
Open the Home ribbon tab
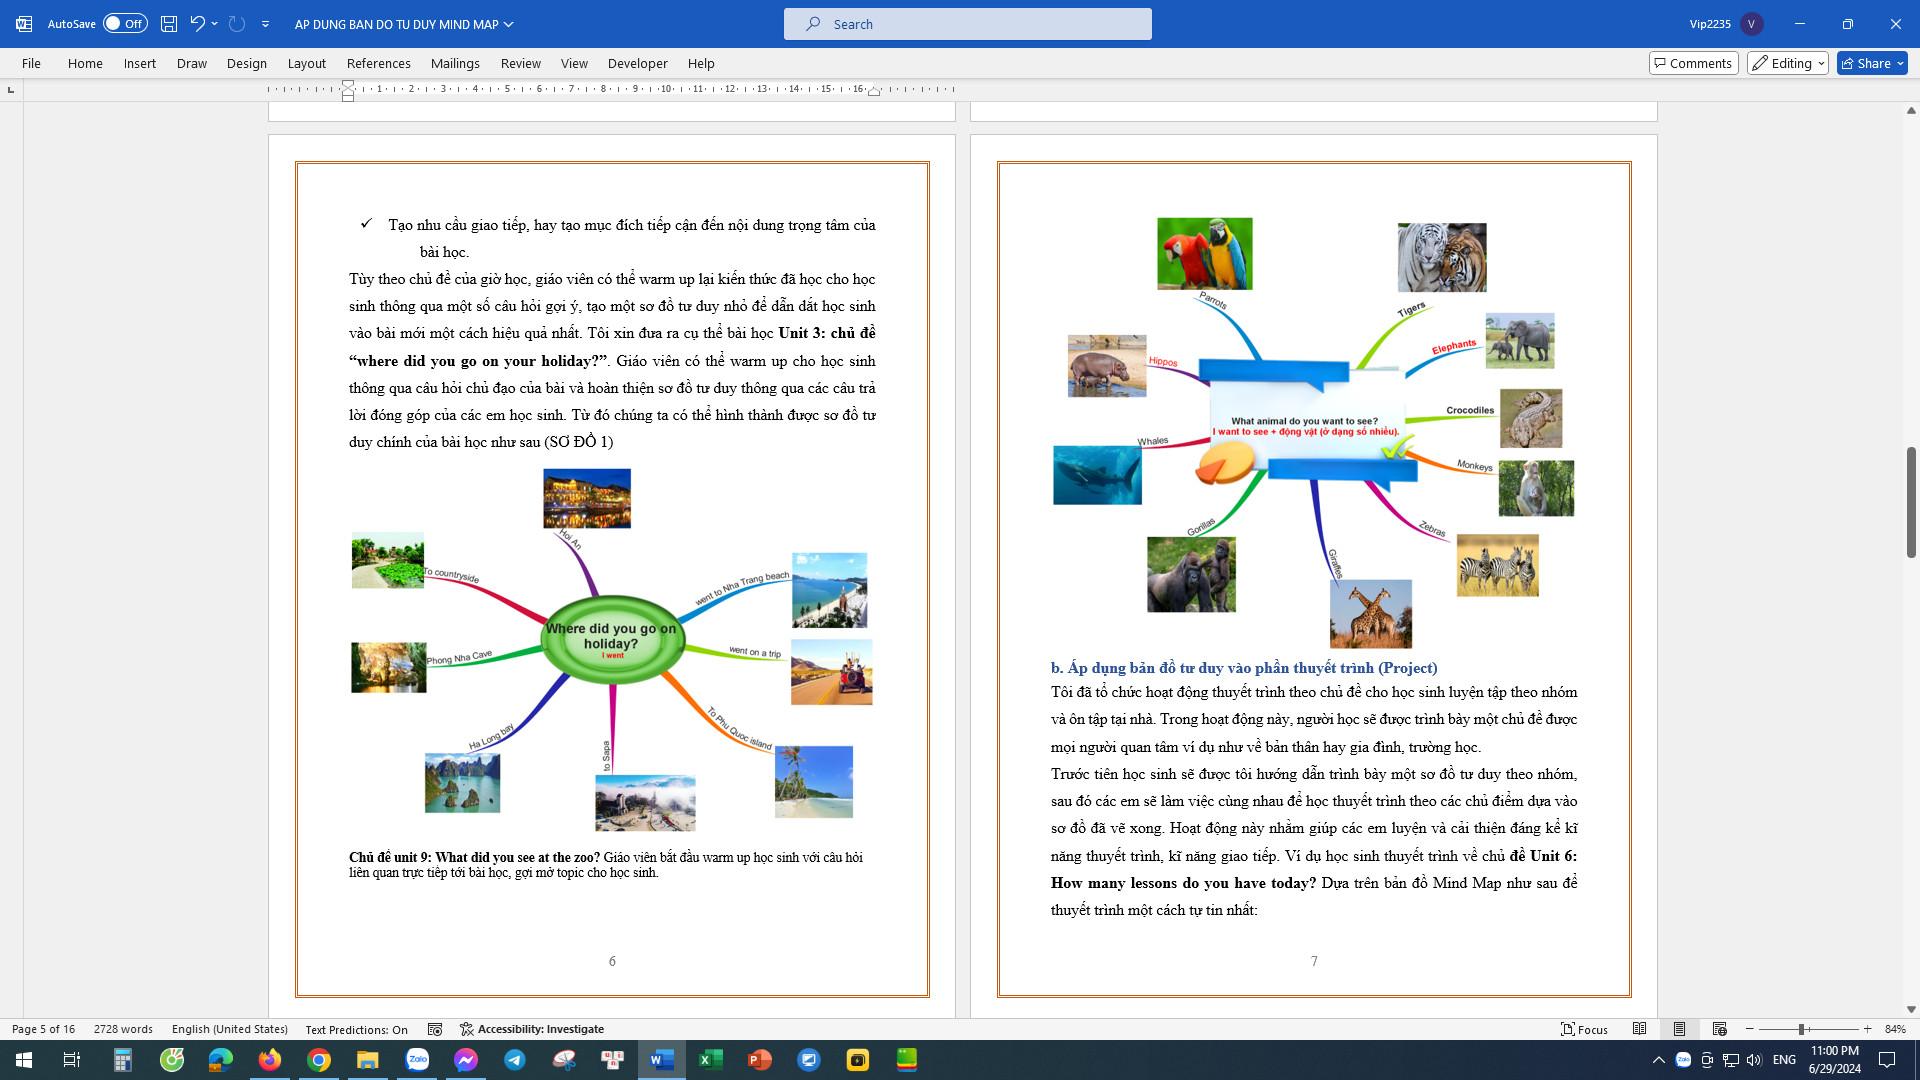click(x=85, y=63)
